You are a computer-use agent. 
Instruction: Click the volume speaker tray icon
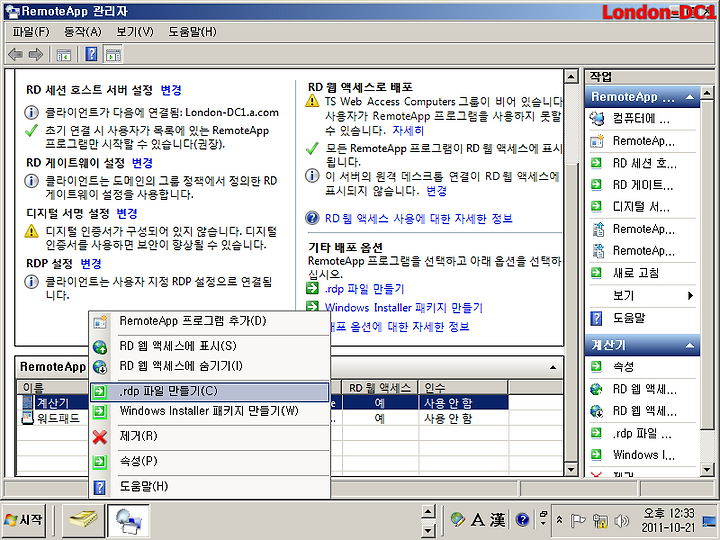[621, 520]
